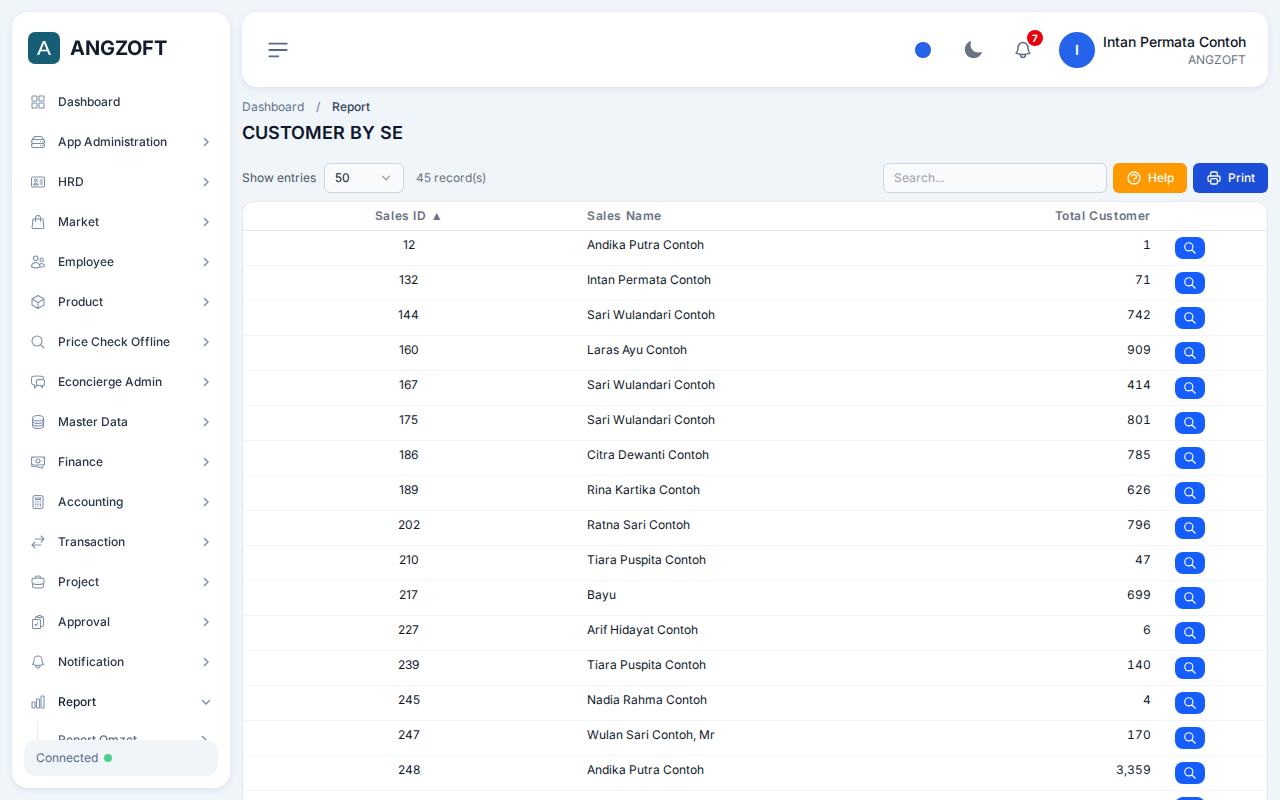Open the Approval sidebar menu
This screenshot has height=800, width=1280.
(121, 622)
